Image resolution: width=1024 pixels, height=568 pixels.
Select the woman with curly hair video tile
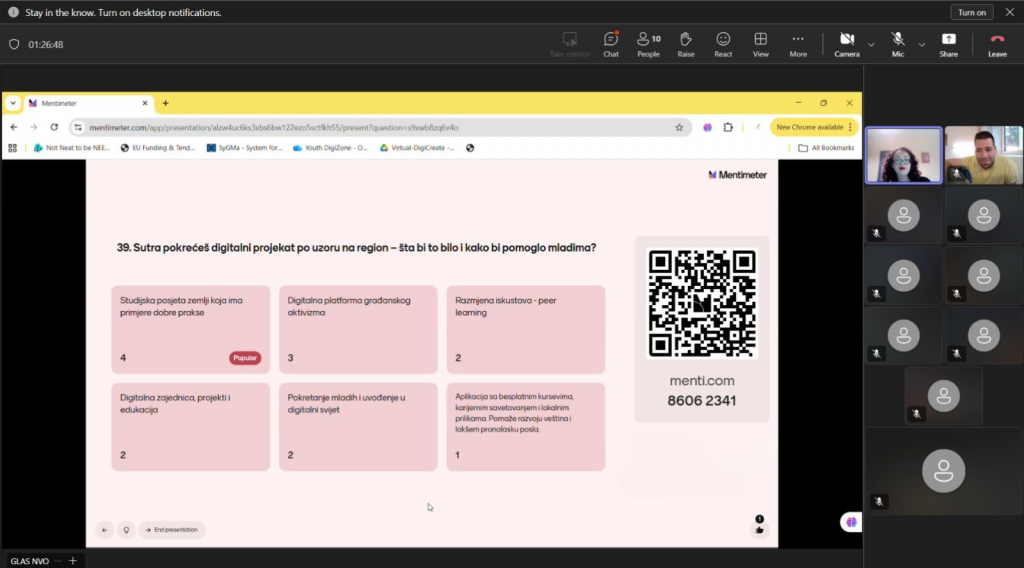click(x=903, y=155)
